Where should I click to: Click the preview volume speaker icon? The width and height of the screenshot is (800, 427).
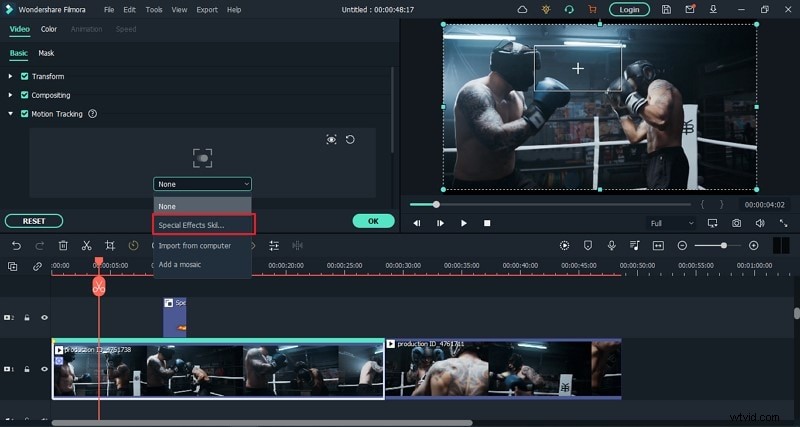[760, 223]
